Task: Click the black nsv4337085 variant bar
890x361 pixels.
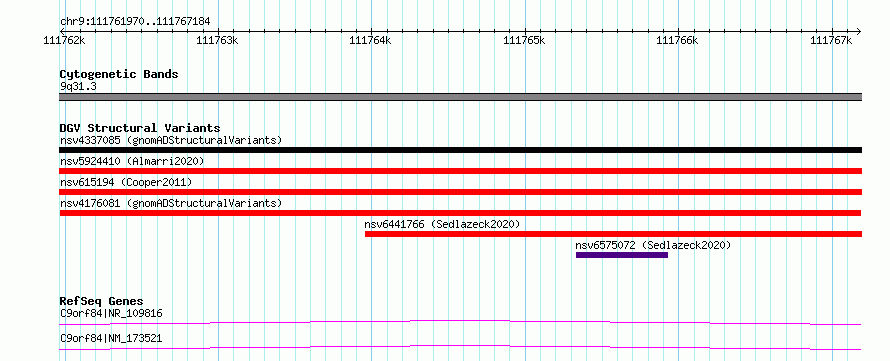Action: click(460, 150)
